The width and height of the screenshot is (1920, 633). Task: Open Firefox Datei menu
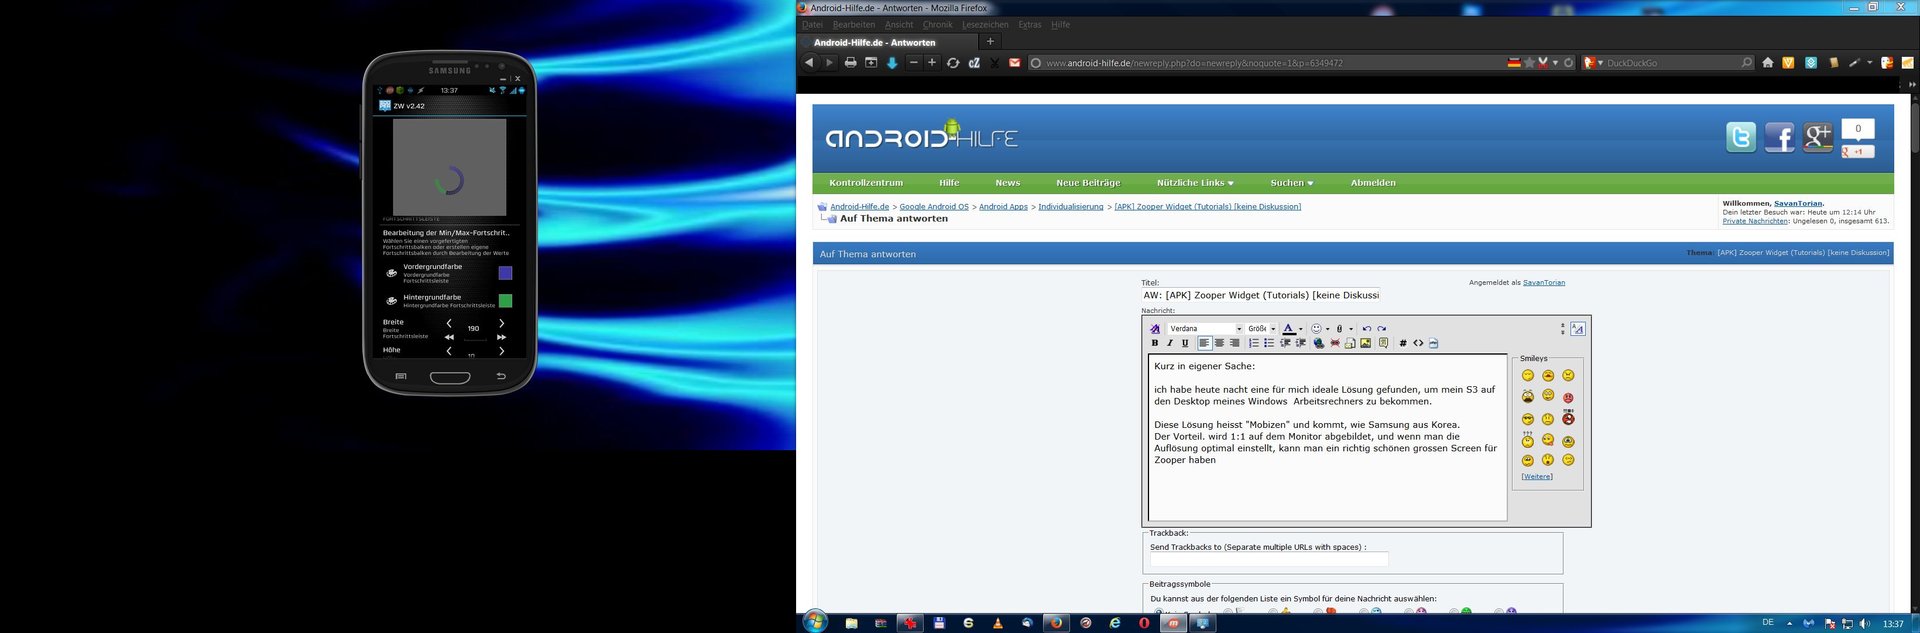point(812,25)
